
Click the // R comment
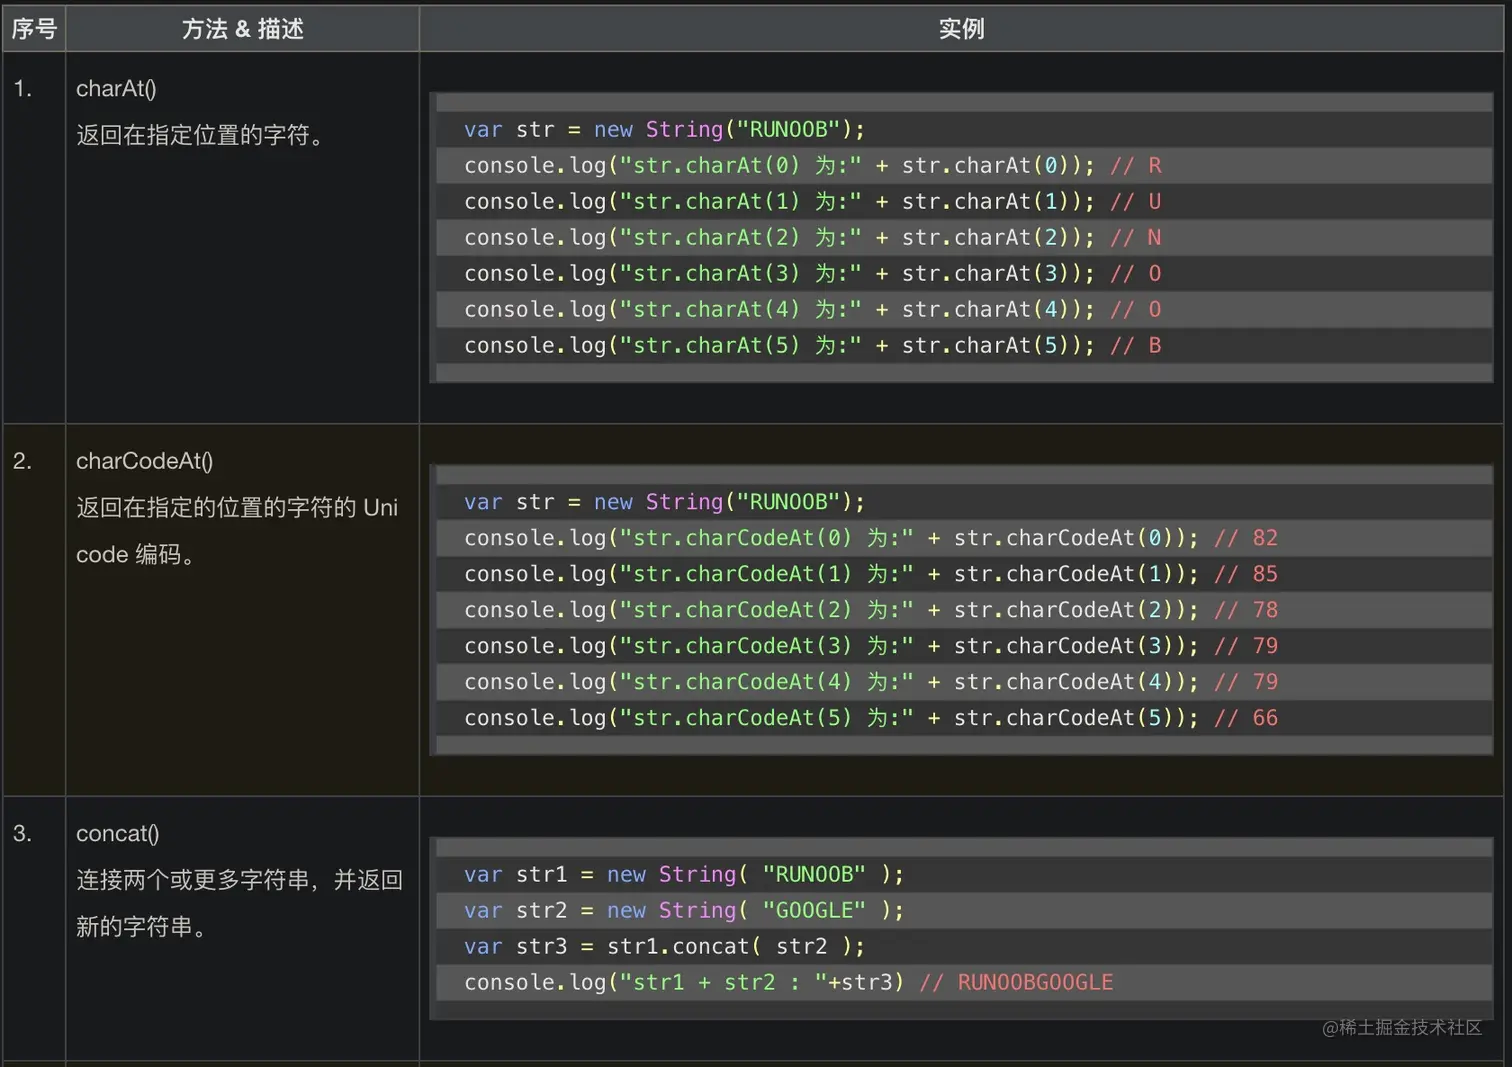(x=1136, y=165)
